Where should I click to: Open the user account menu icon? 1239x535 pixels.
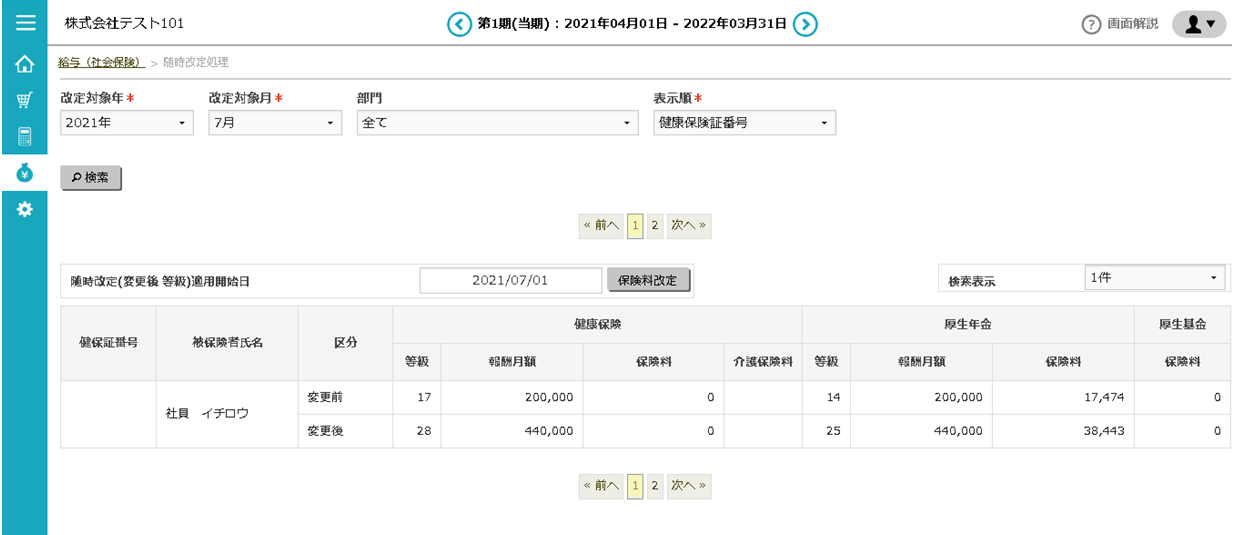[1198, 24]
